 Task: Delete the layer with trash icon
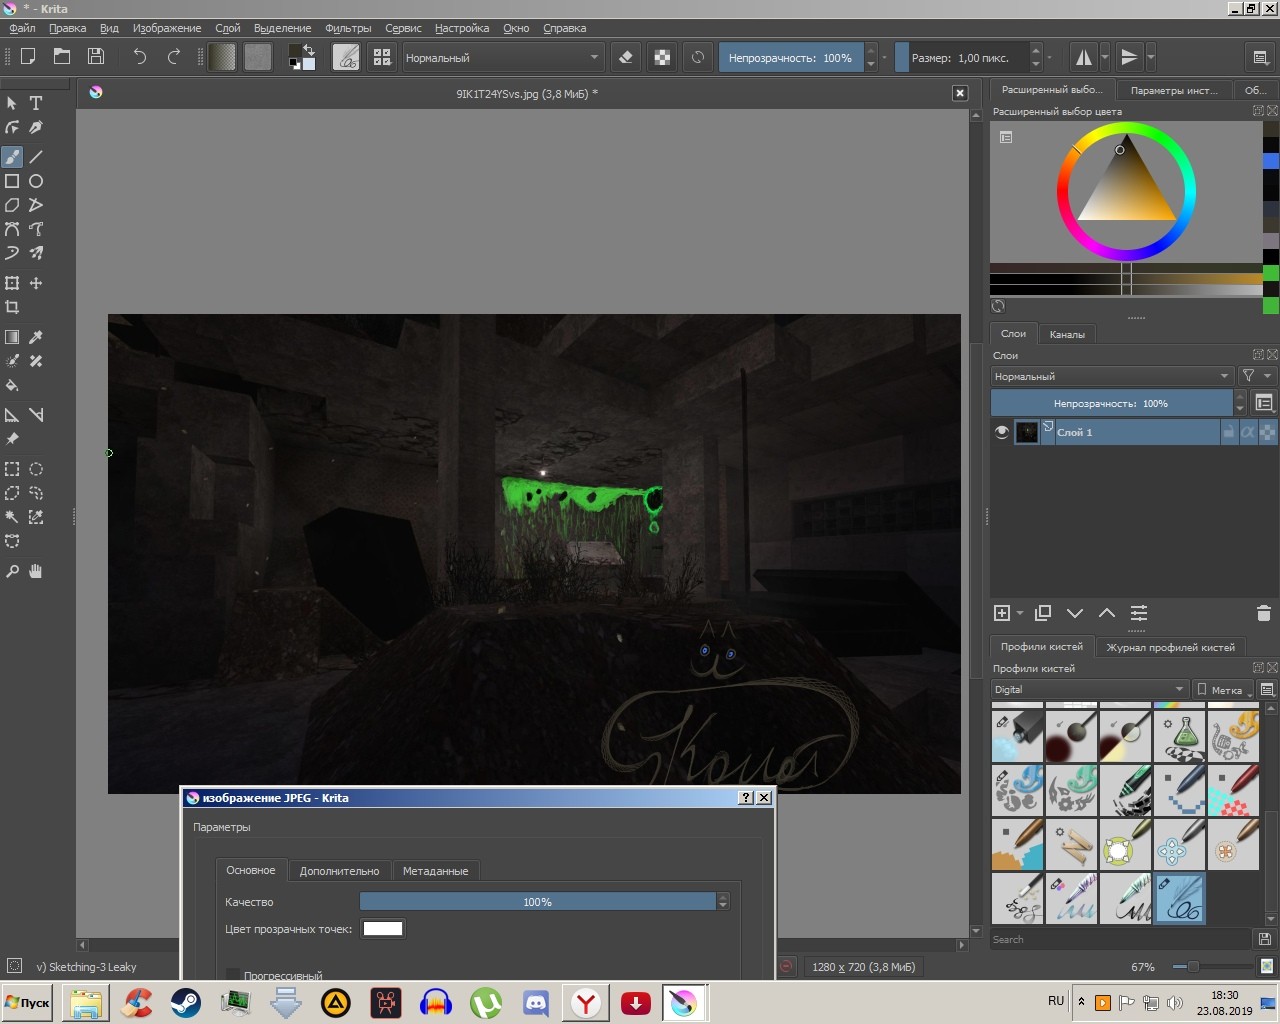click(x=1263, y=613)
